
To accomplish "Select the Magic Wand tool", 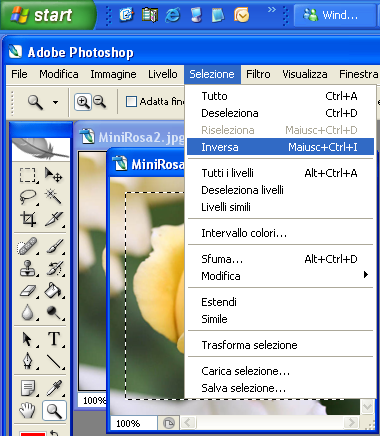I will [x=53, y=196].
